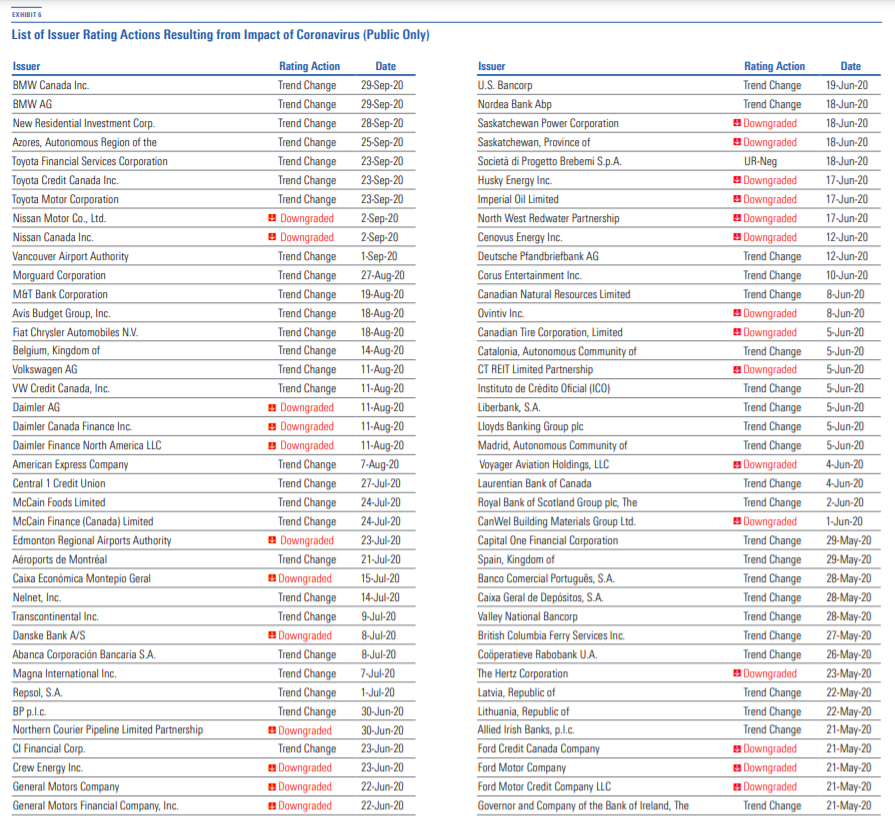
Task: Click the title 'List of Issuer Rating Actions'
Action: [220, 35]
